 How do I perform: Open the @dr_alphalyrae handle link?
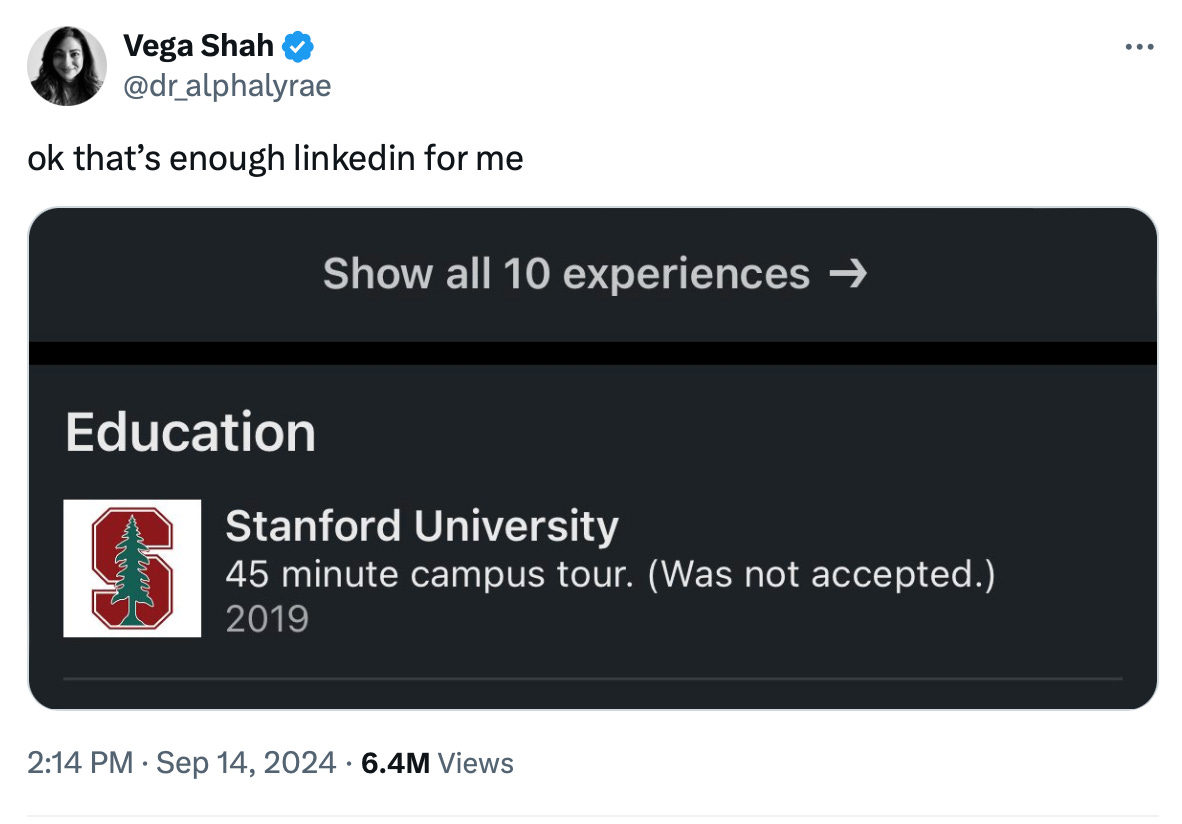tap(226, 86)
